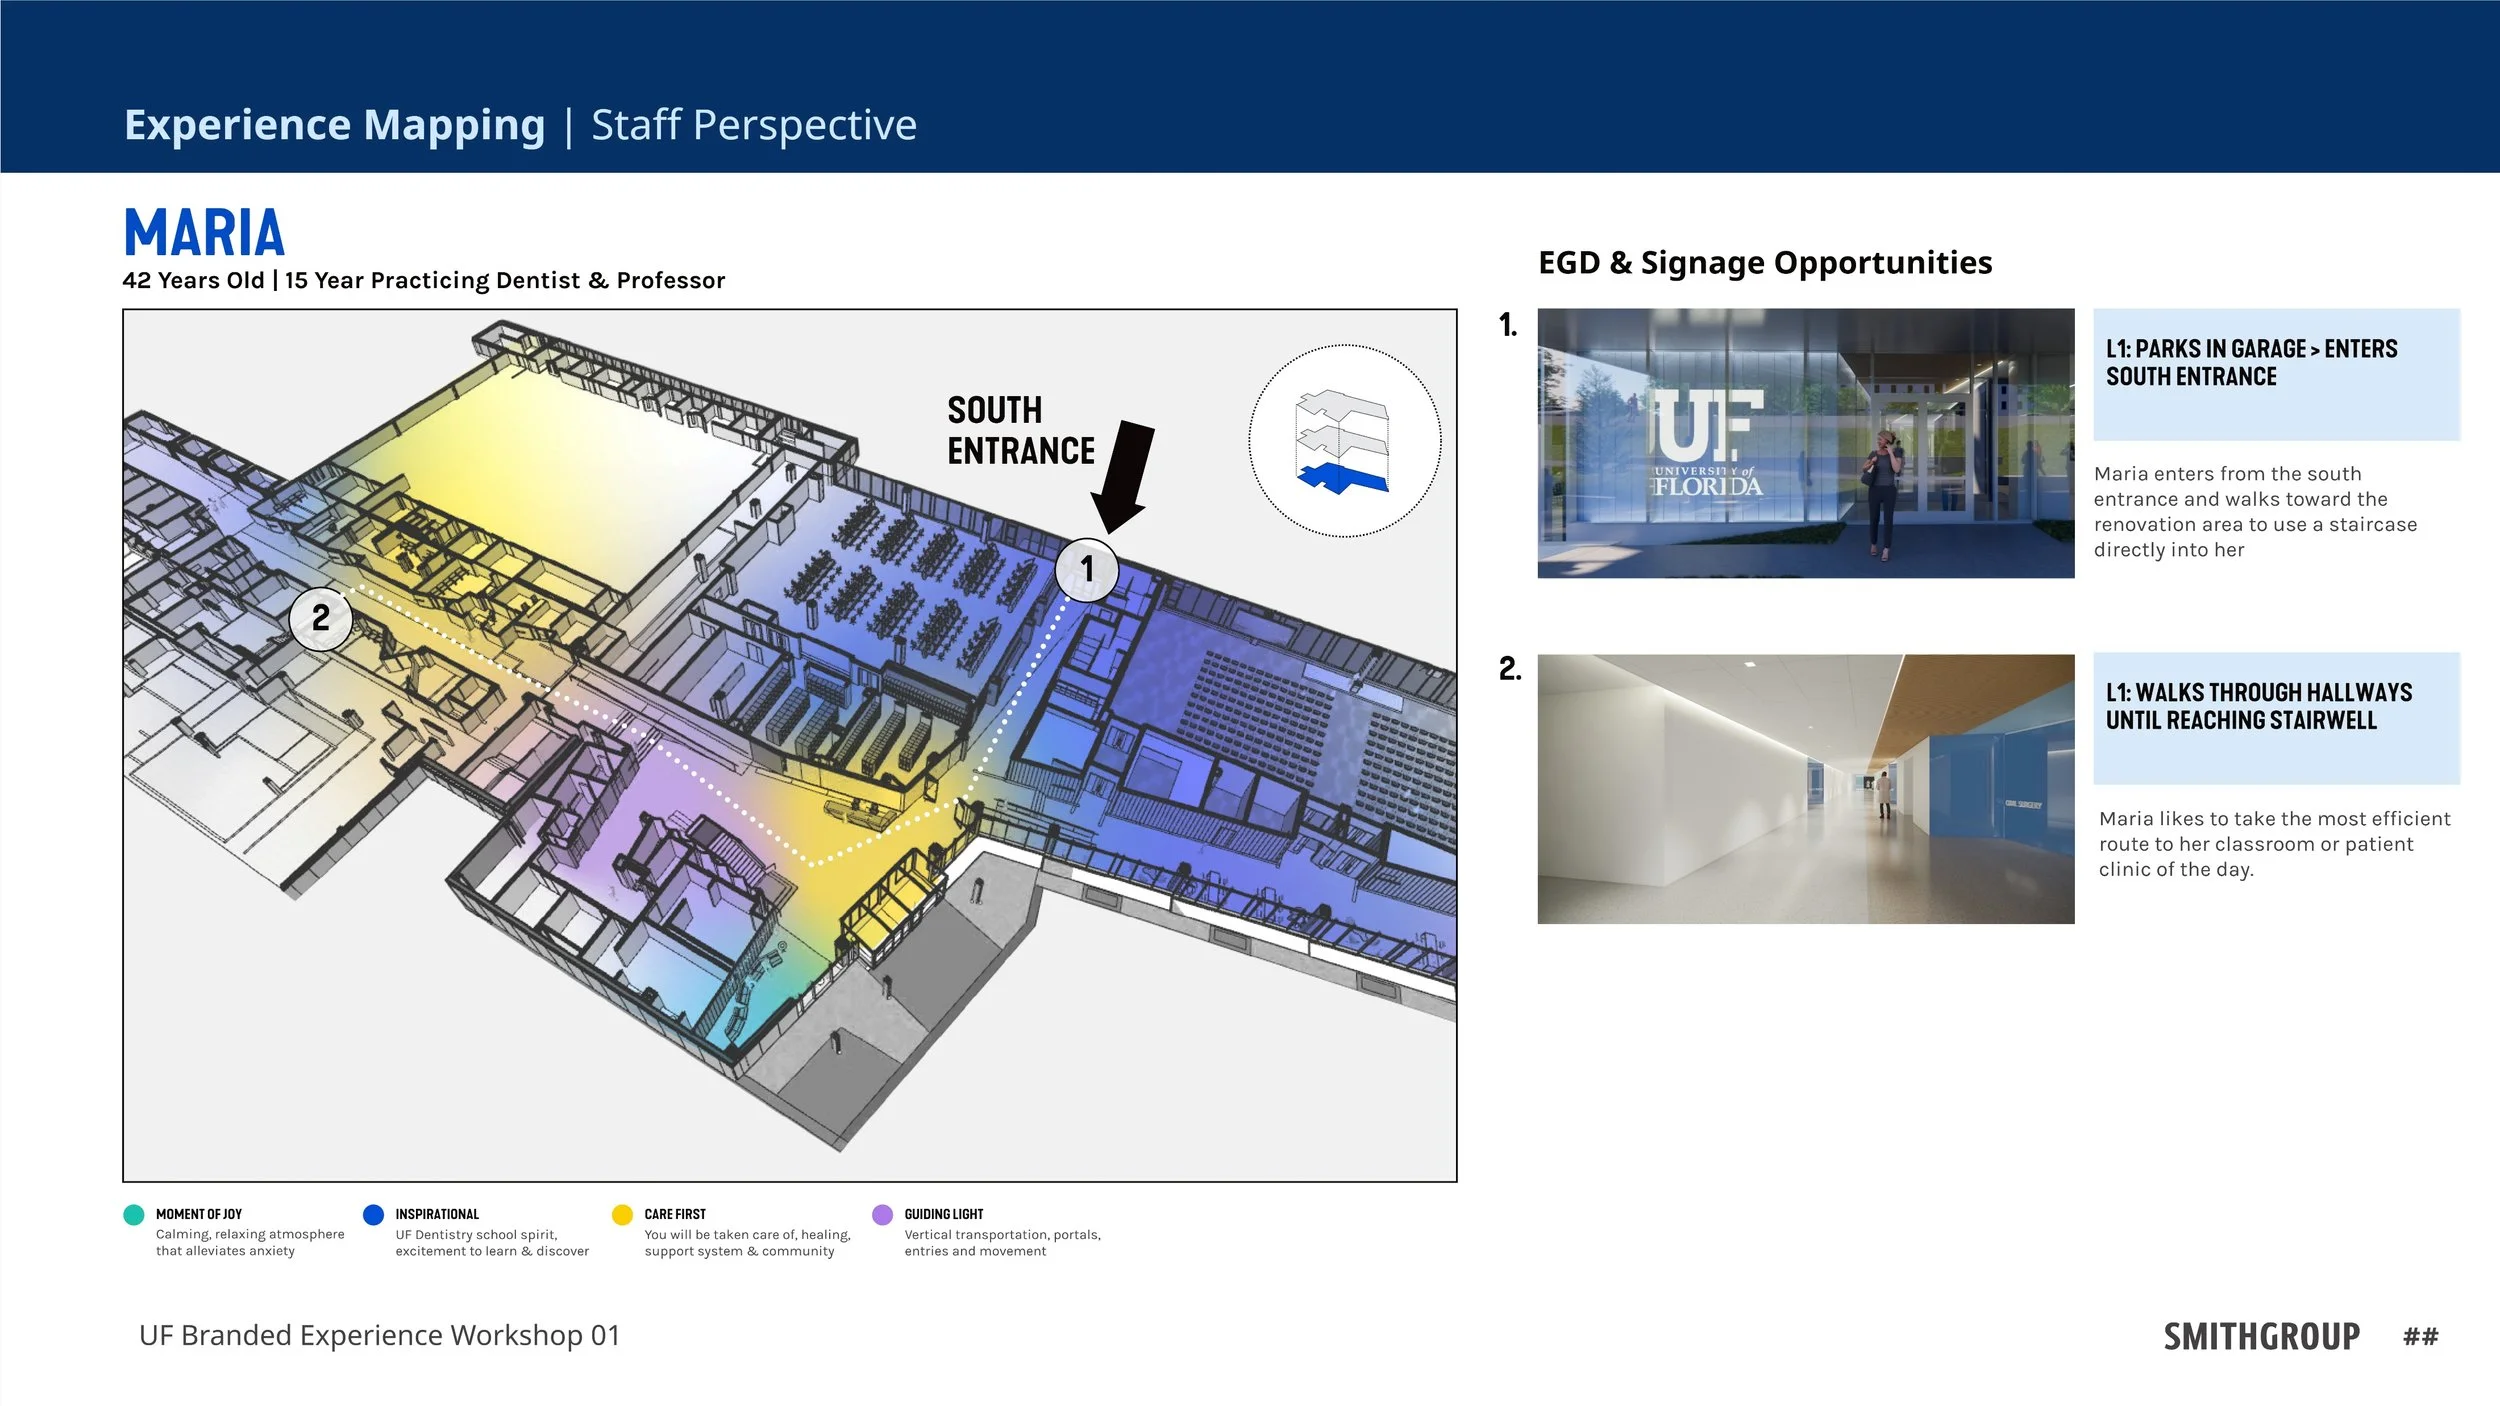The image size is (2500, 1406).
Task: Click map marker number 1
Action: (1086, 570)
